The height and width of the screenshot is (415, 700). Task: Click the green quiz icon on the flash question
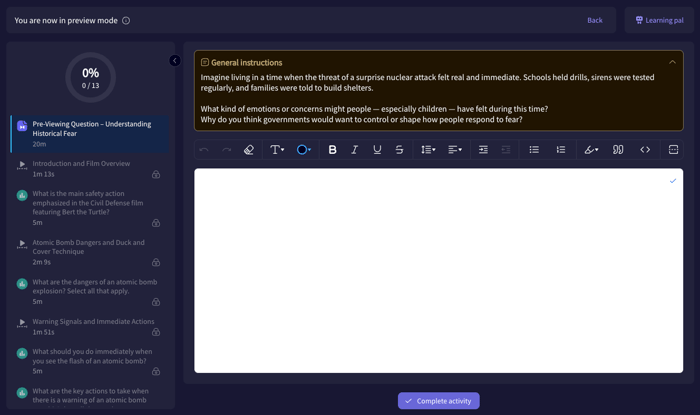click(22, 353)
